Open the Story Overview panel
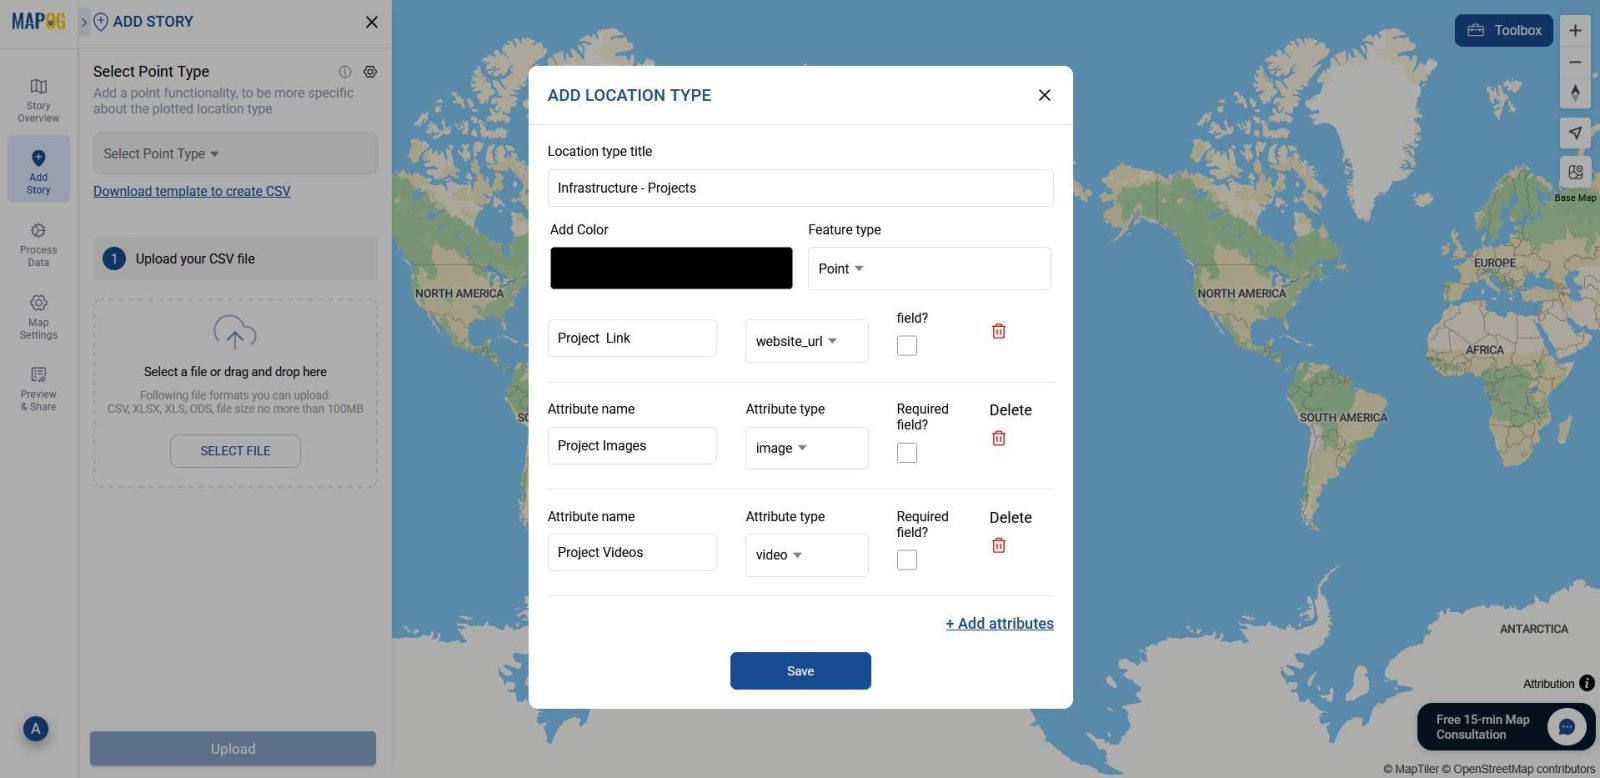The width and height of the screenshot is (1600, 778). (x=38, y=100)
